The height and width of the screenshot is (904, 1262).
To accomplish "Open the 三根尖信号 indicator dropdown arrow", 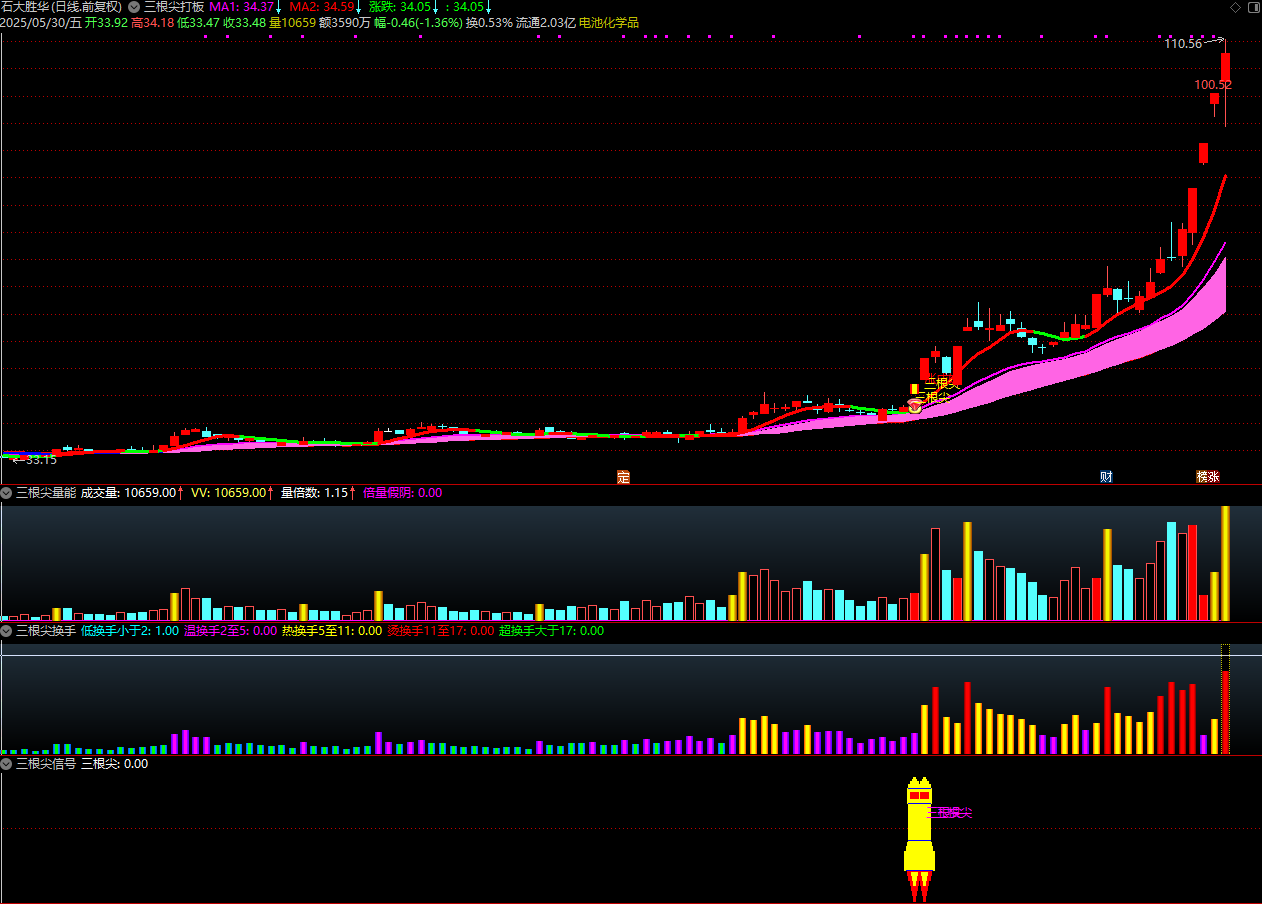I will click(x=7, y=764).
